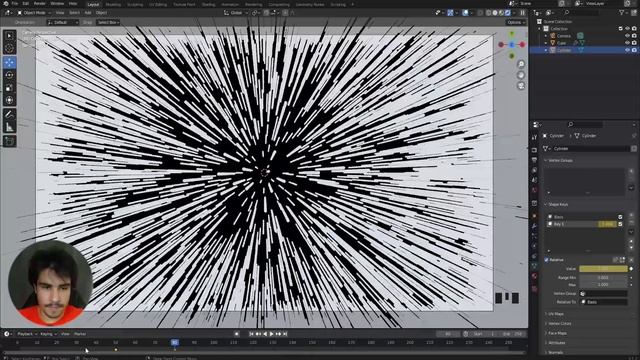Open the timeline Marker menu

(x=80, y=334)
